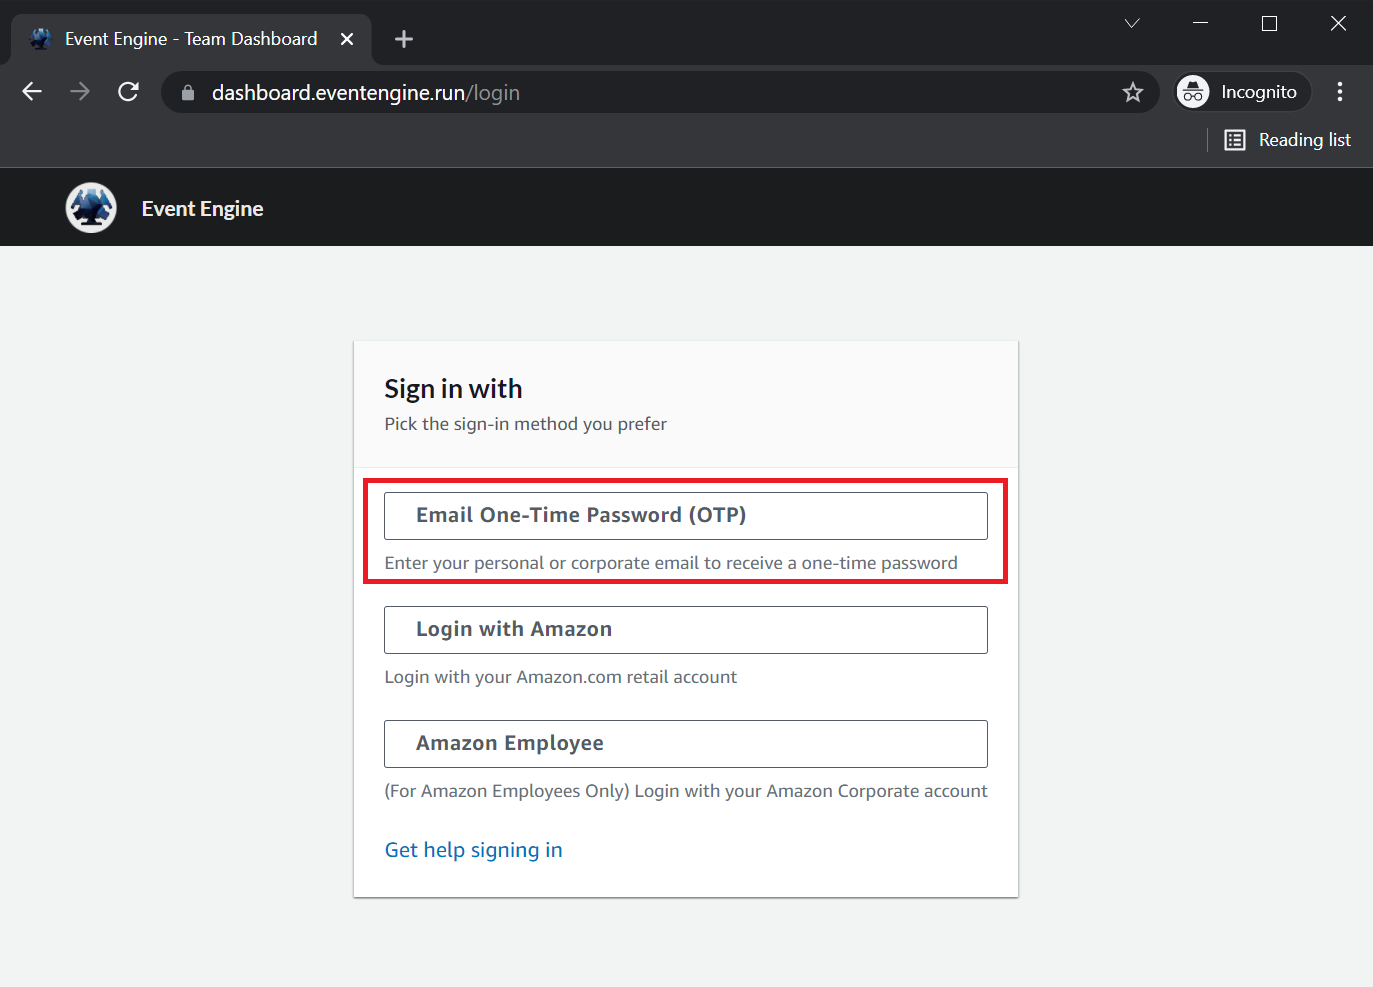Close the Chrome window
1373x987 pixels.
tap(1338, 23)
